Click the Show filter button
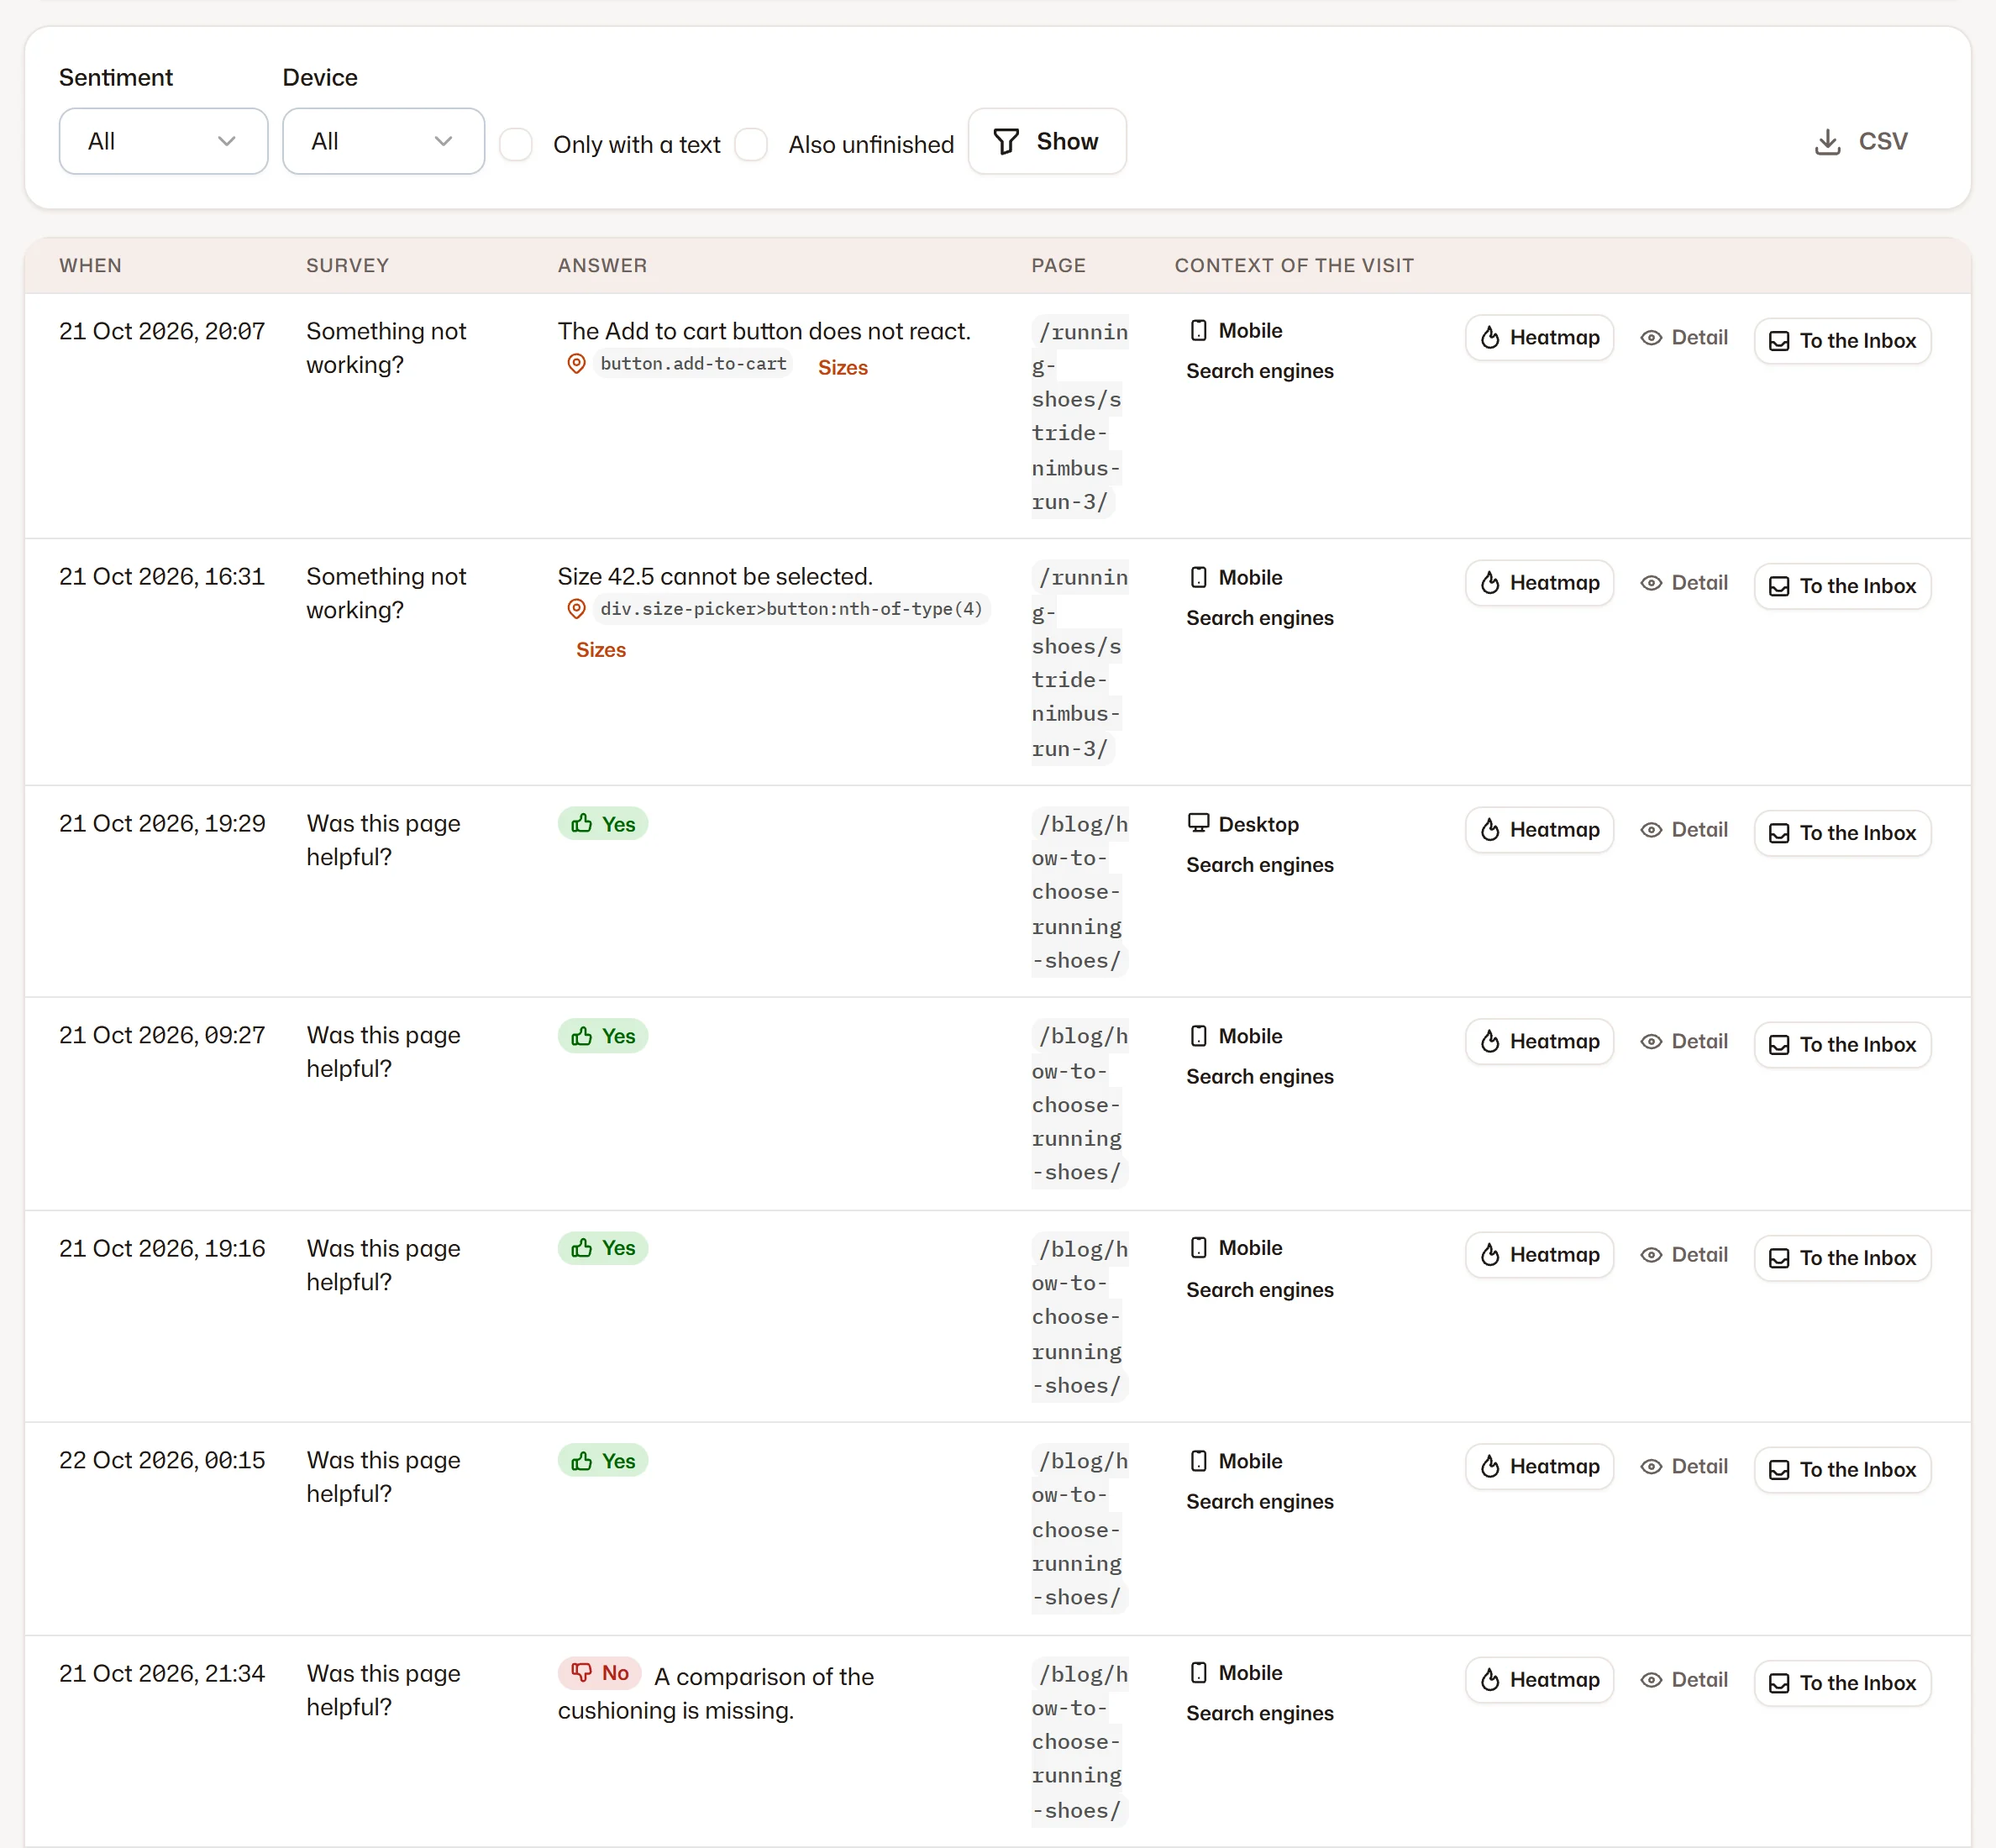Image resolution: width=1996 pixels, height=1848 pixels. click(x=1047, y=141)
